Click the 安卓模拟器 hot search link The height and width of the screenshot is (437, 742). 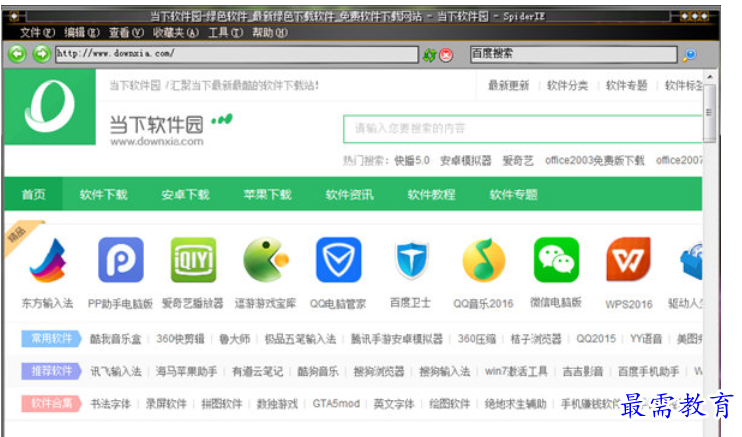coord(466,161)
